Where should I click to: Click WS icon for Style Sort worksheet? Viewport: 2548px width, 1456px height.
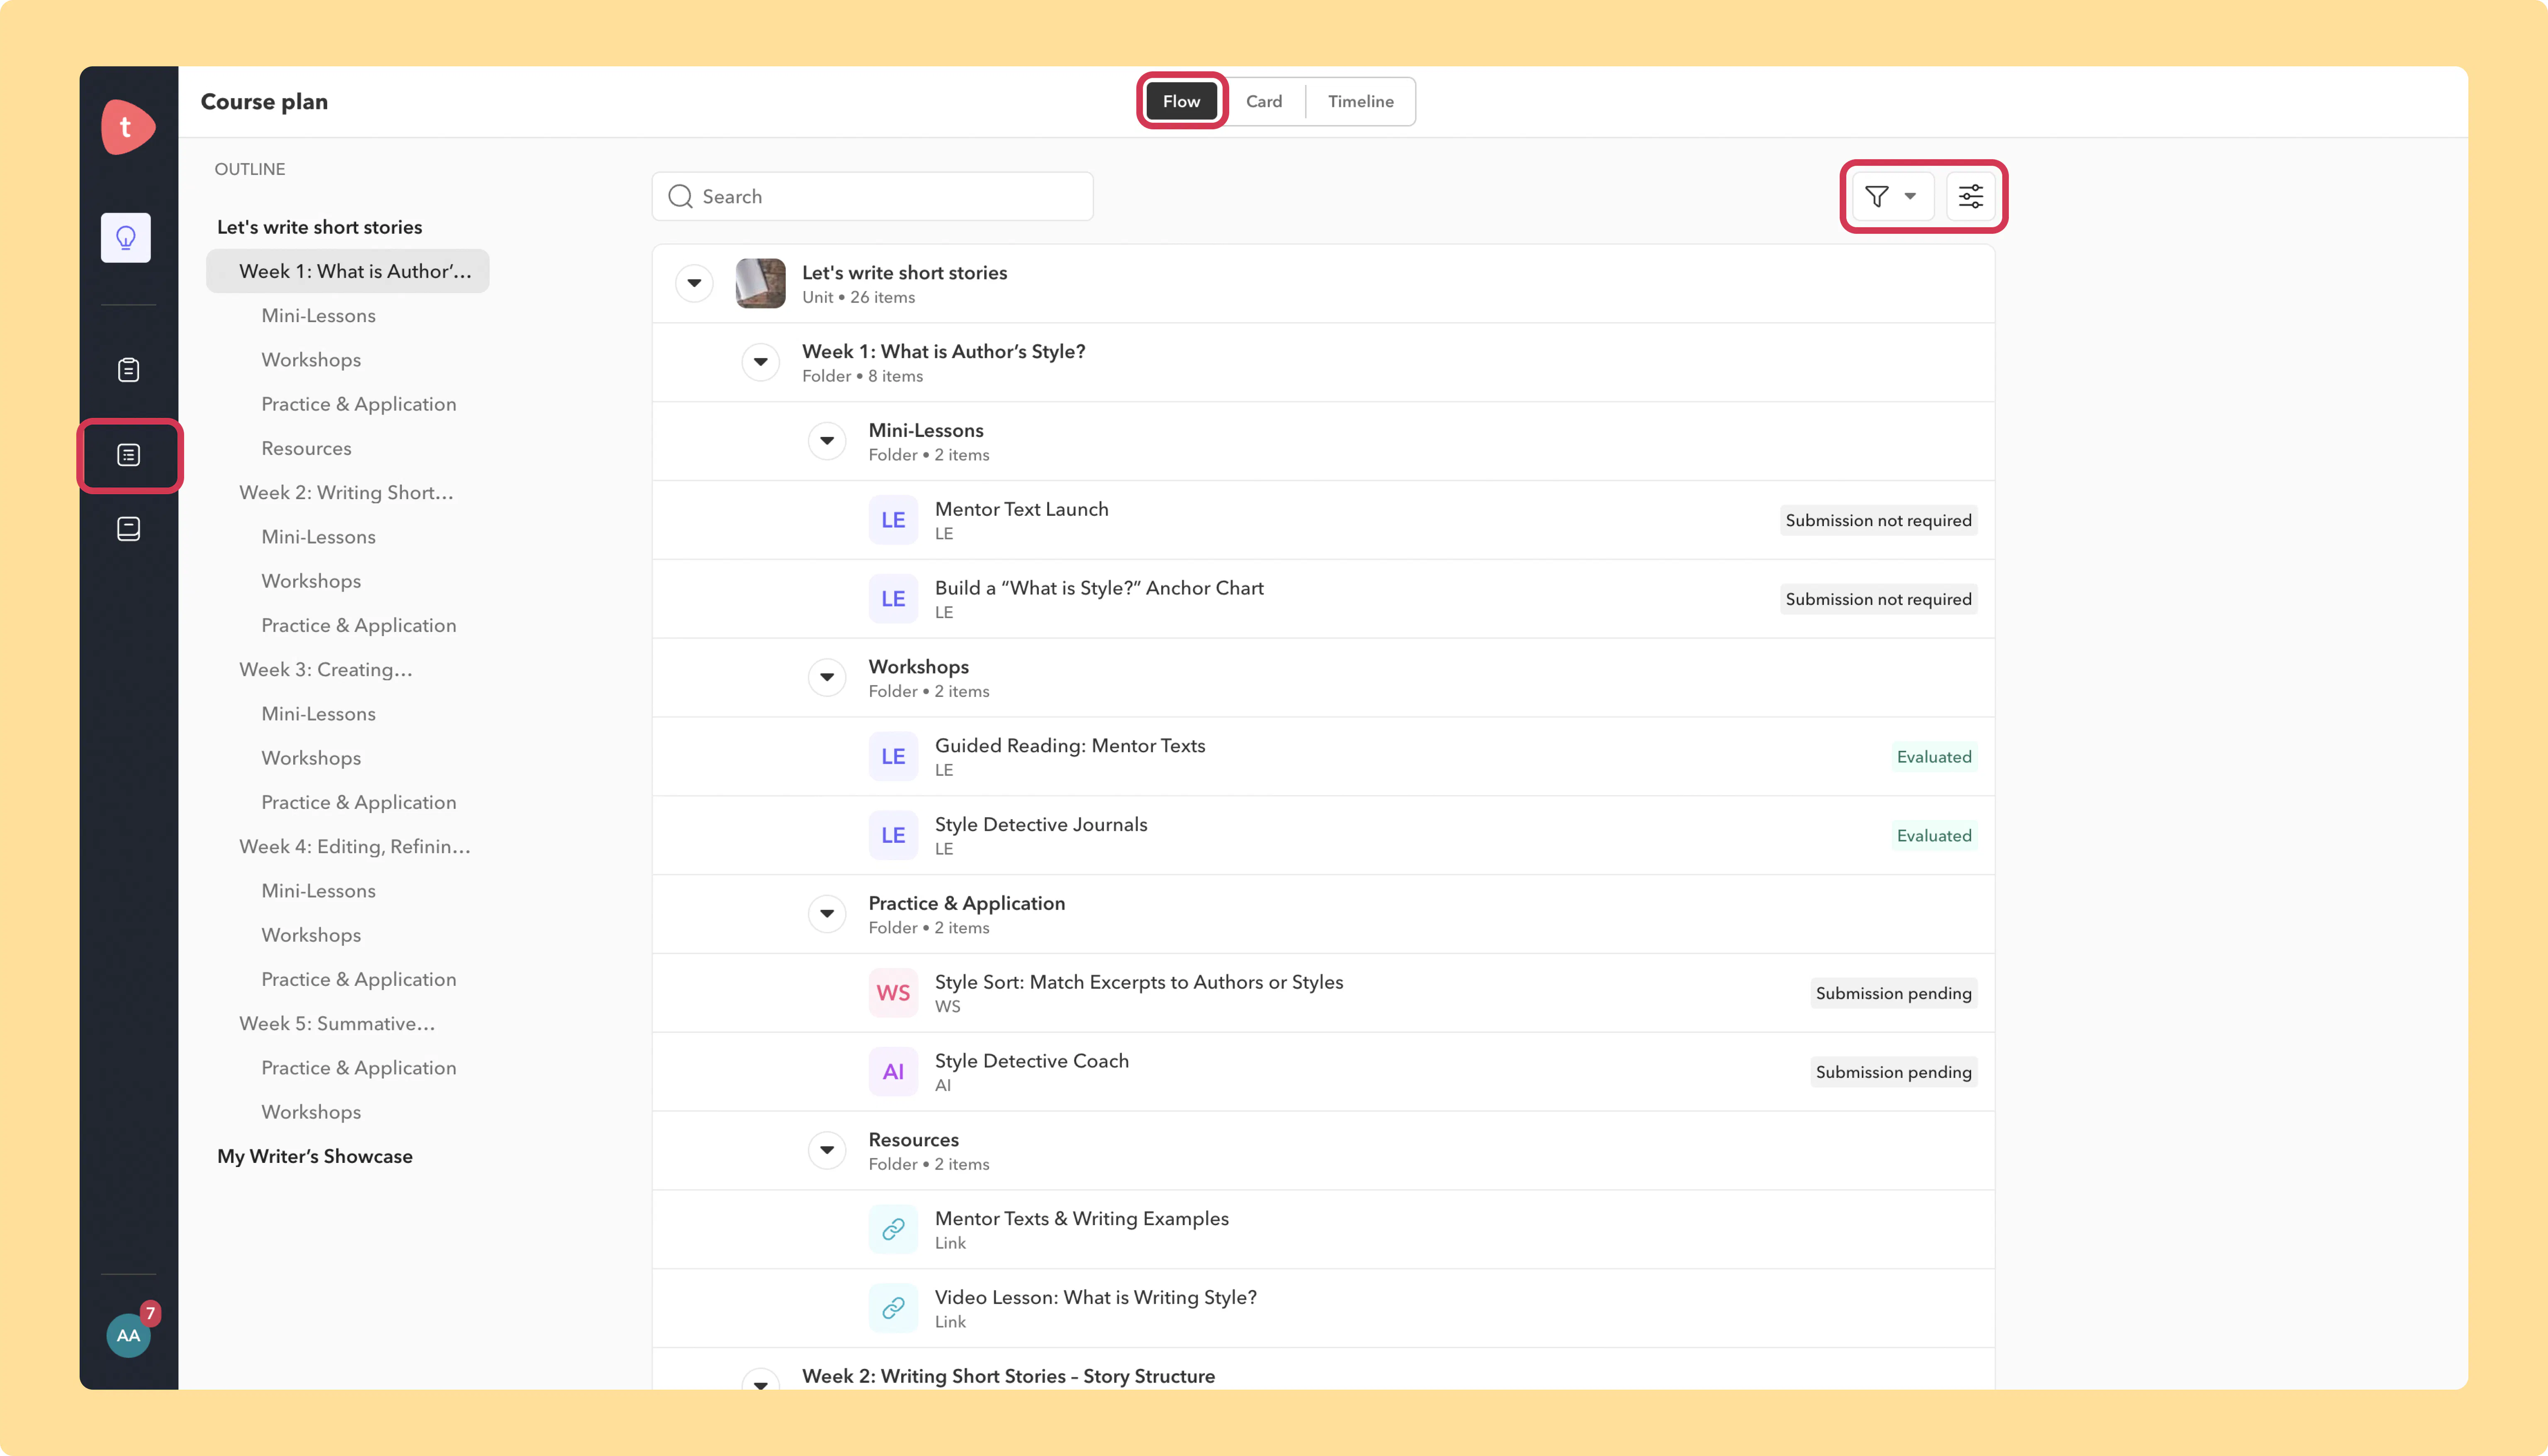point(893,993)
